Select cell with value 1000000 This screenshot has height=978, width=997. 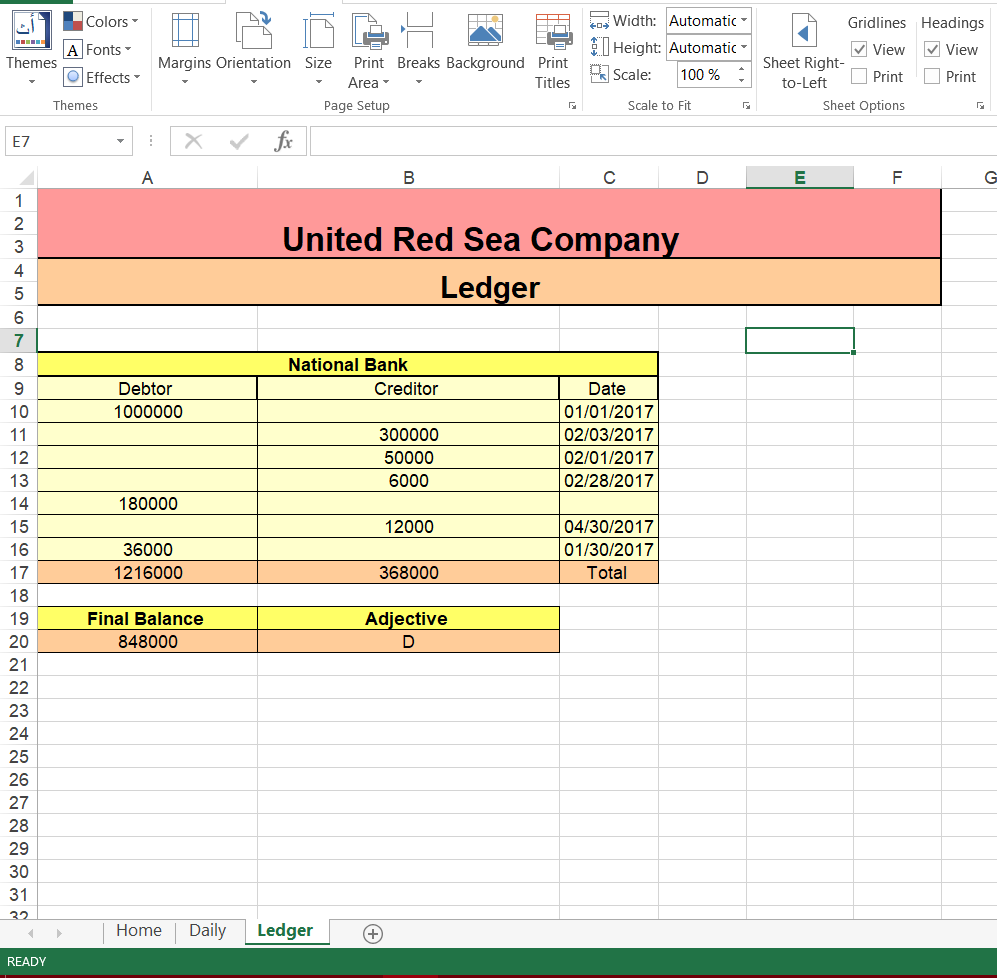pyautogui.click(x=148, y=411)
